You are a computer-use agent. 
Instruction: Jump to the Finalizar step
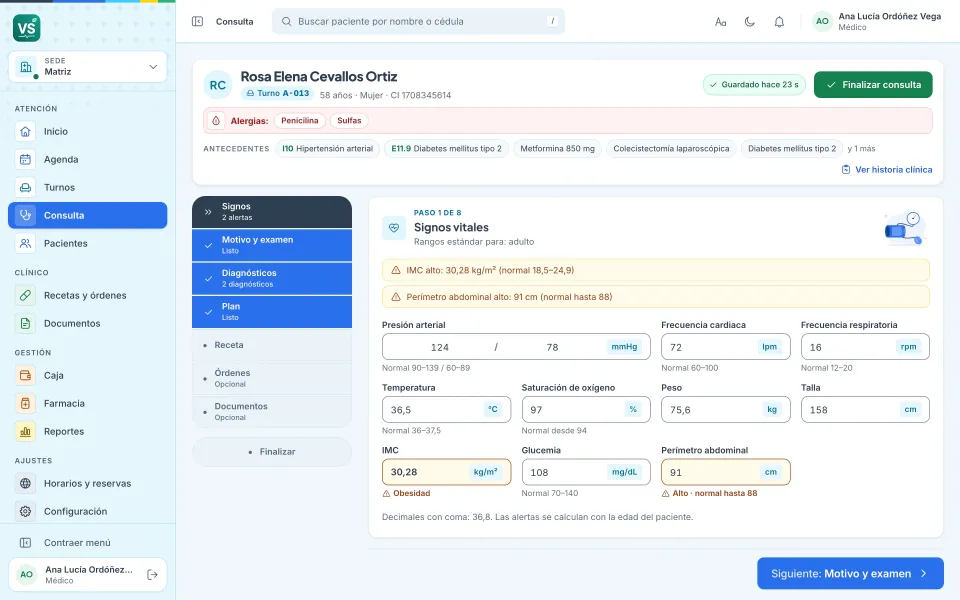point(272,452)
